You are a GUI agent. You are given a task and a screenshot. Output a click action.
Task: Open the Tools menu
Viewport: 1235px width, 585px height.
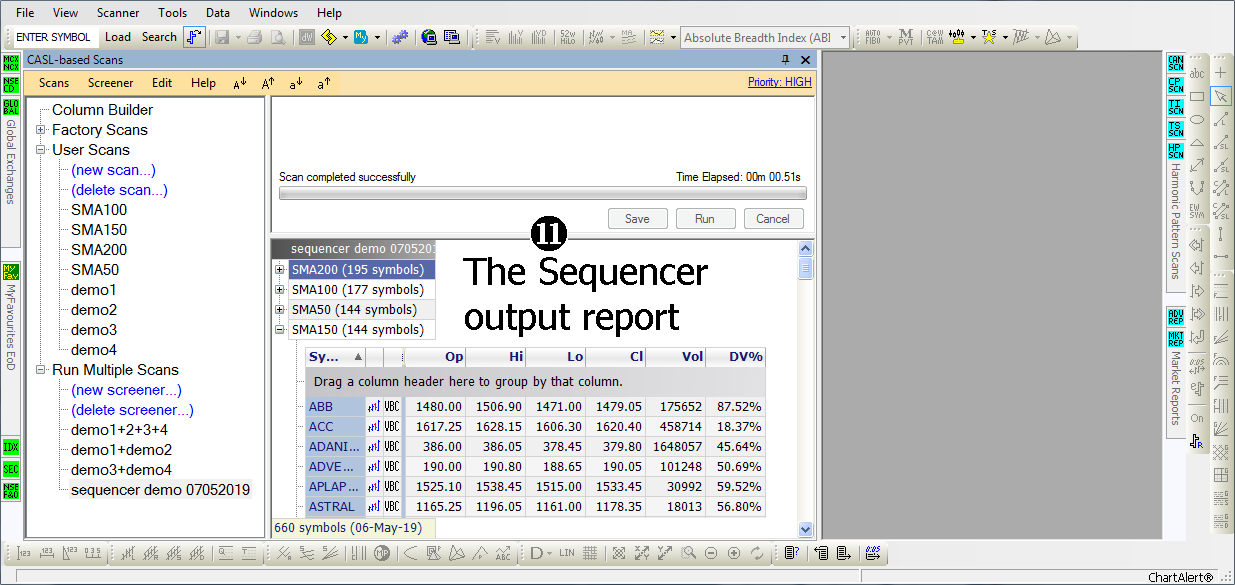tap(173, 13)
